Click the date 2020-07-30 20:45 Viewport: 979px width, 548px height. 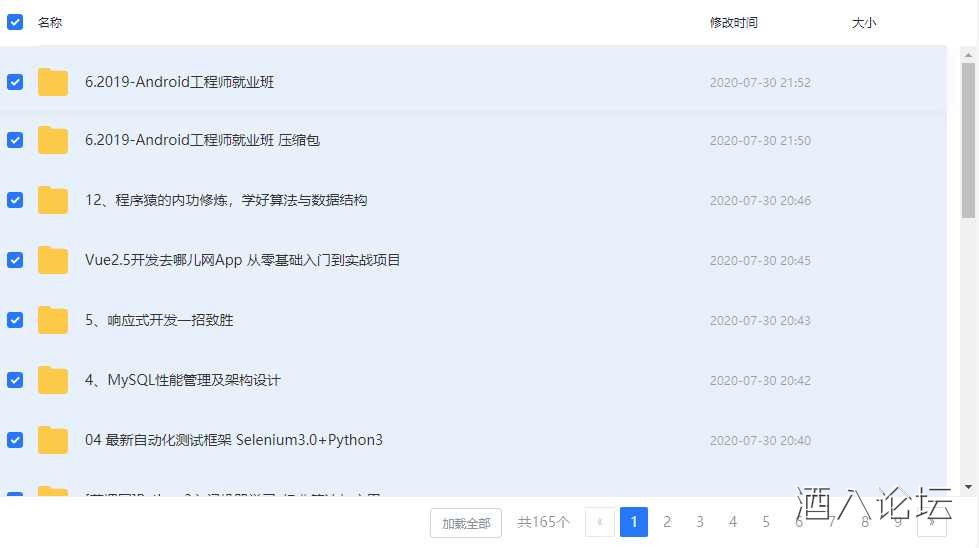[x=760, y=260]
